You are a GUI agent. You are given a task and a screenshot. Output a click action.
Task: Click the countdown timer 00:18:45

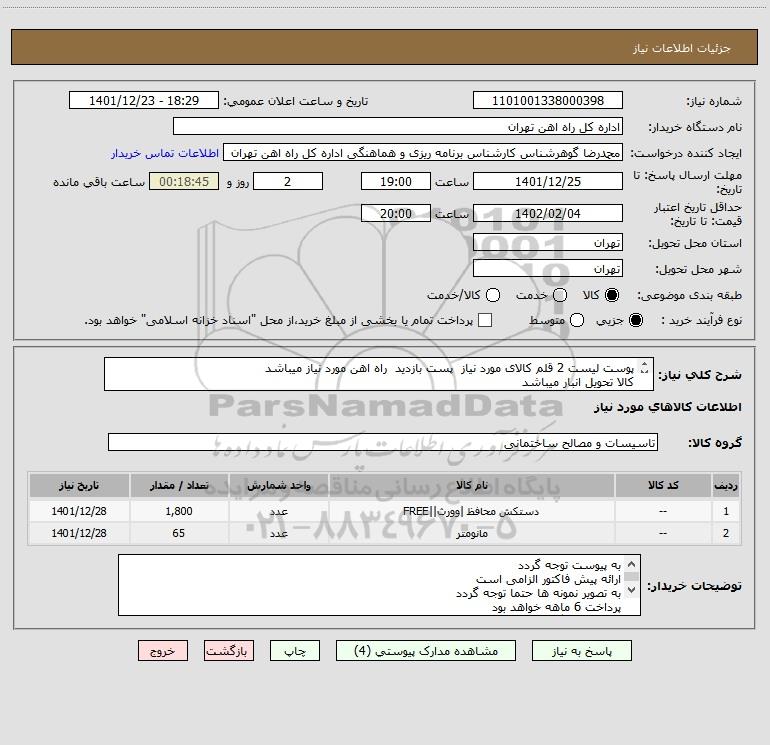tap(184, 181)
